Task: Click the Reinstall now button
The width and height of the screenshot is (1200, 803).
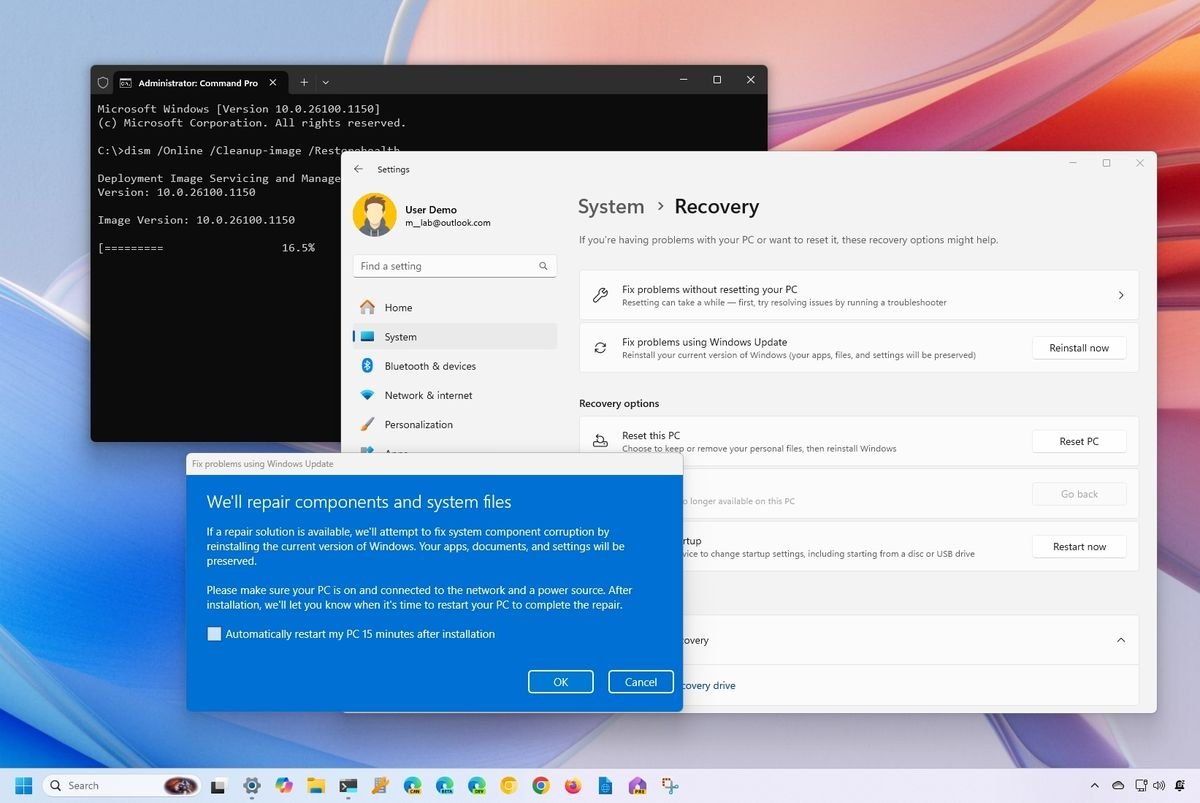Action: (1079, 348)
